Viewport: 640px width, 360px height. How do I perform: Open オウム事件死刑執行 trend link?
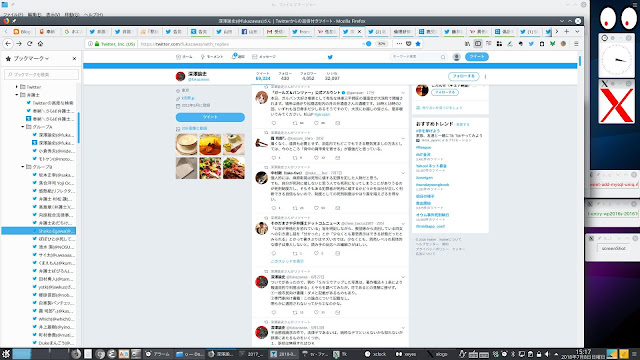(x=433, y=215)
